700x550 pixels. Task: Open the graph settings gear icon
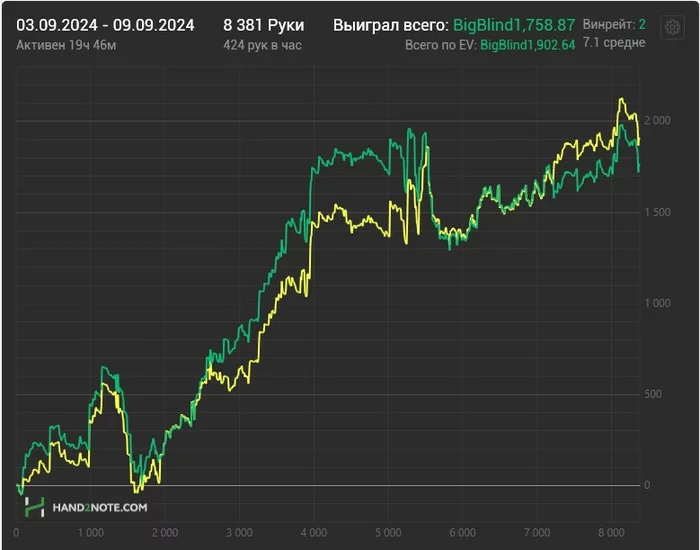tap(672, 27)
